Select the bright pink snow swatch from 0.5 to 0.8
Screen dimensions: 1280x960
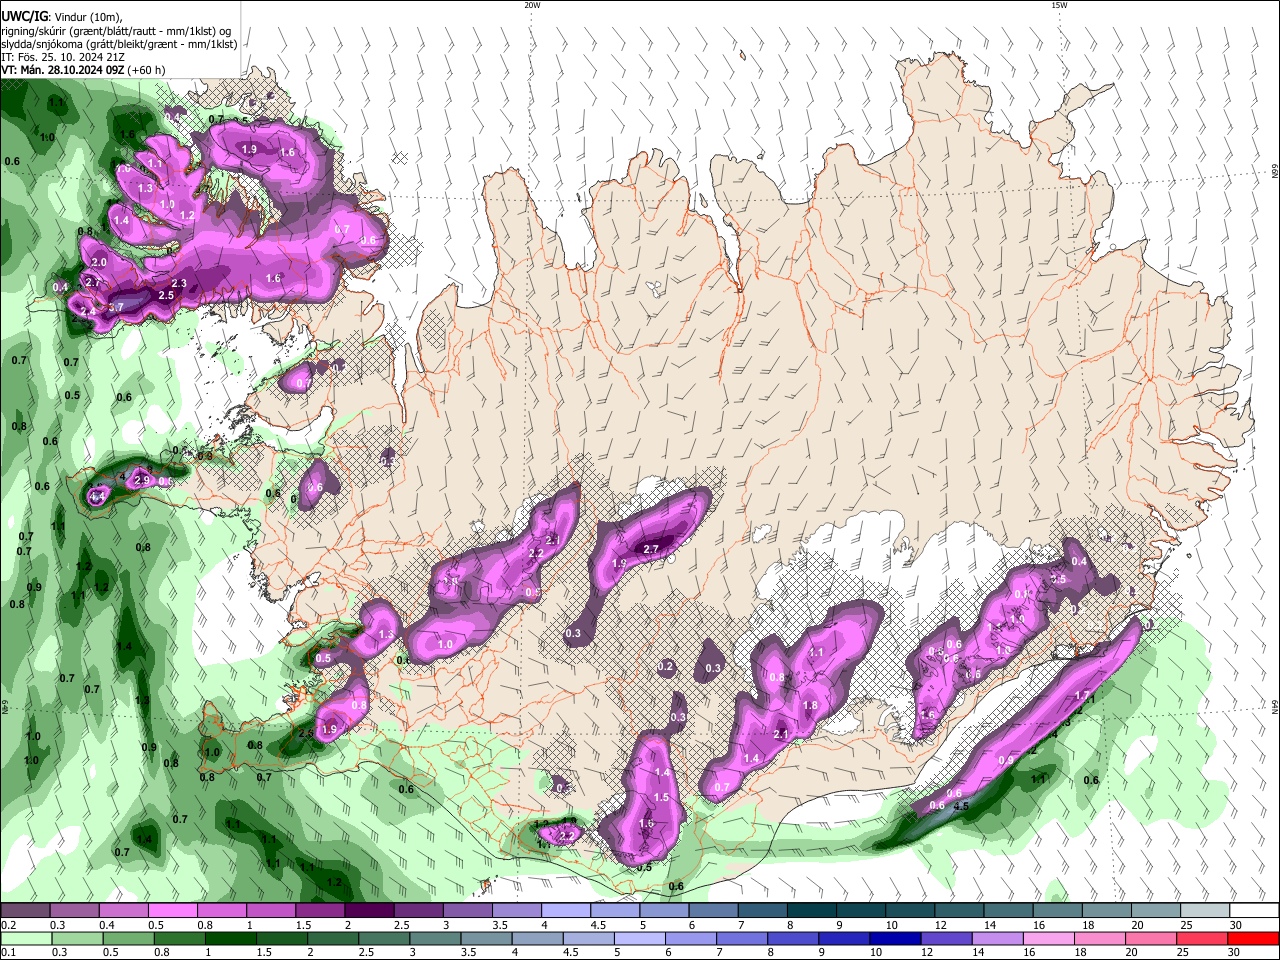[172, 911]
